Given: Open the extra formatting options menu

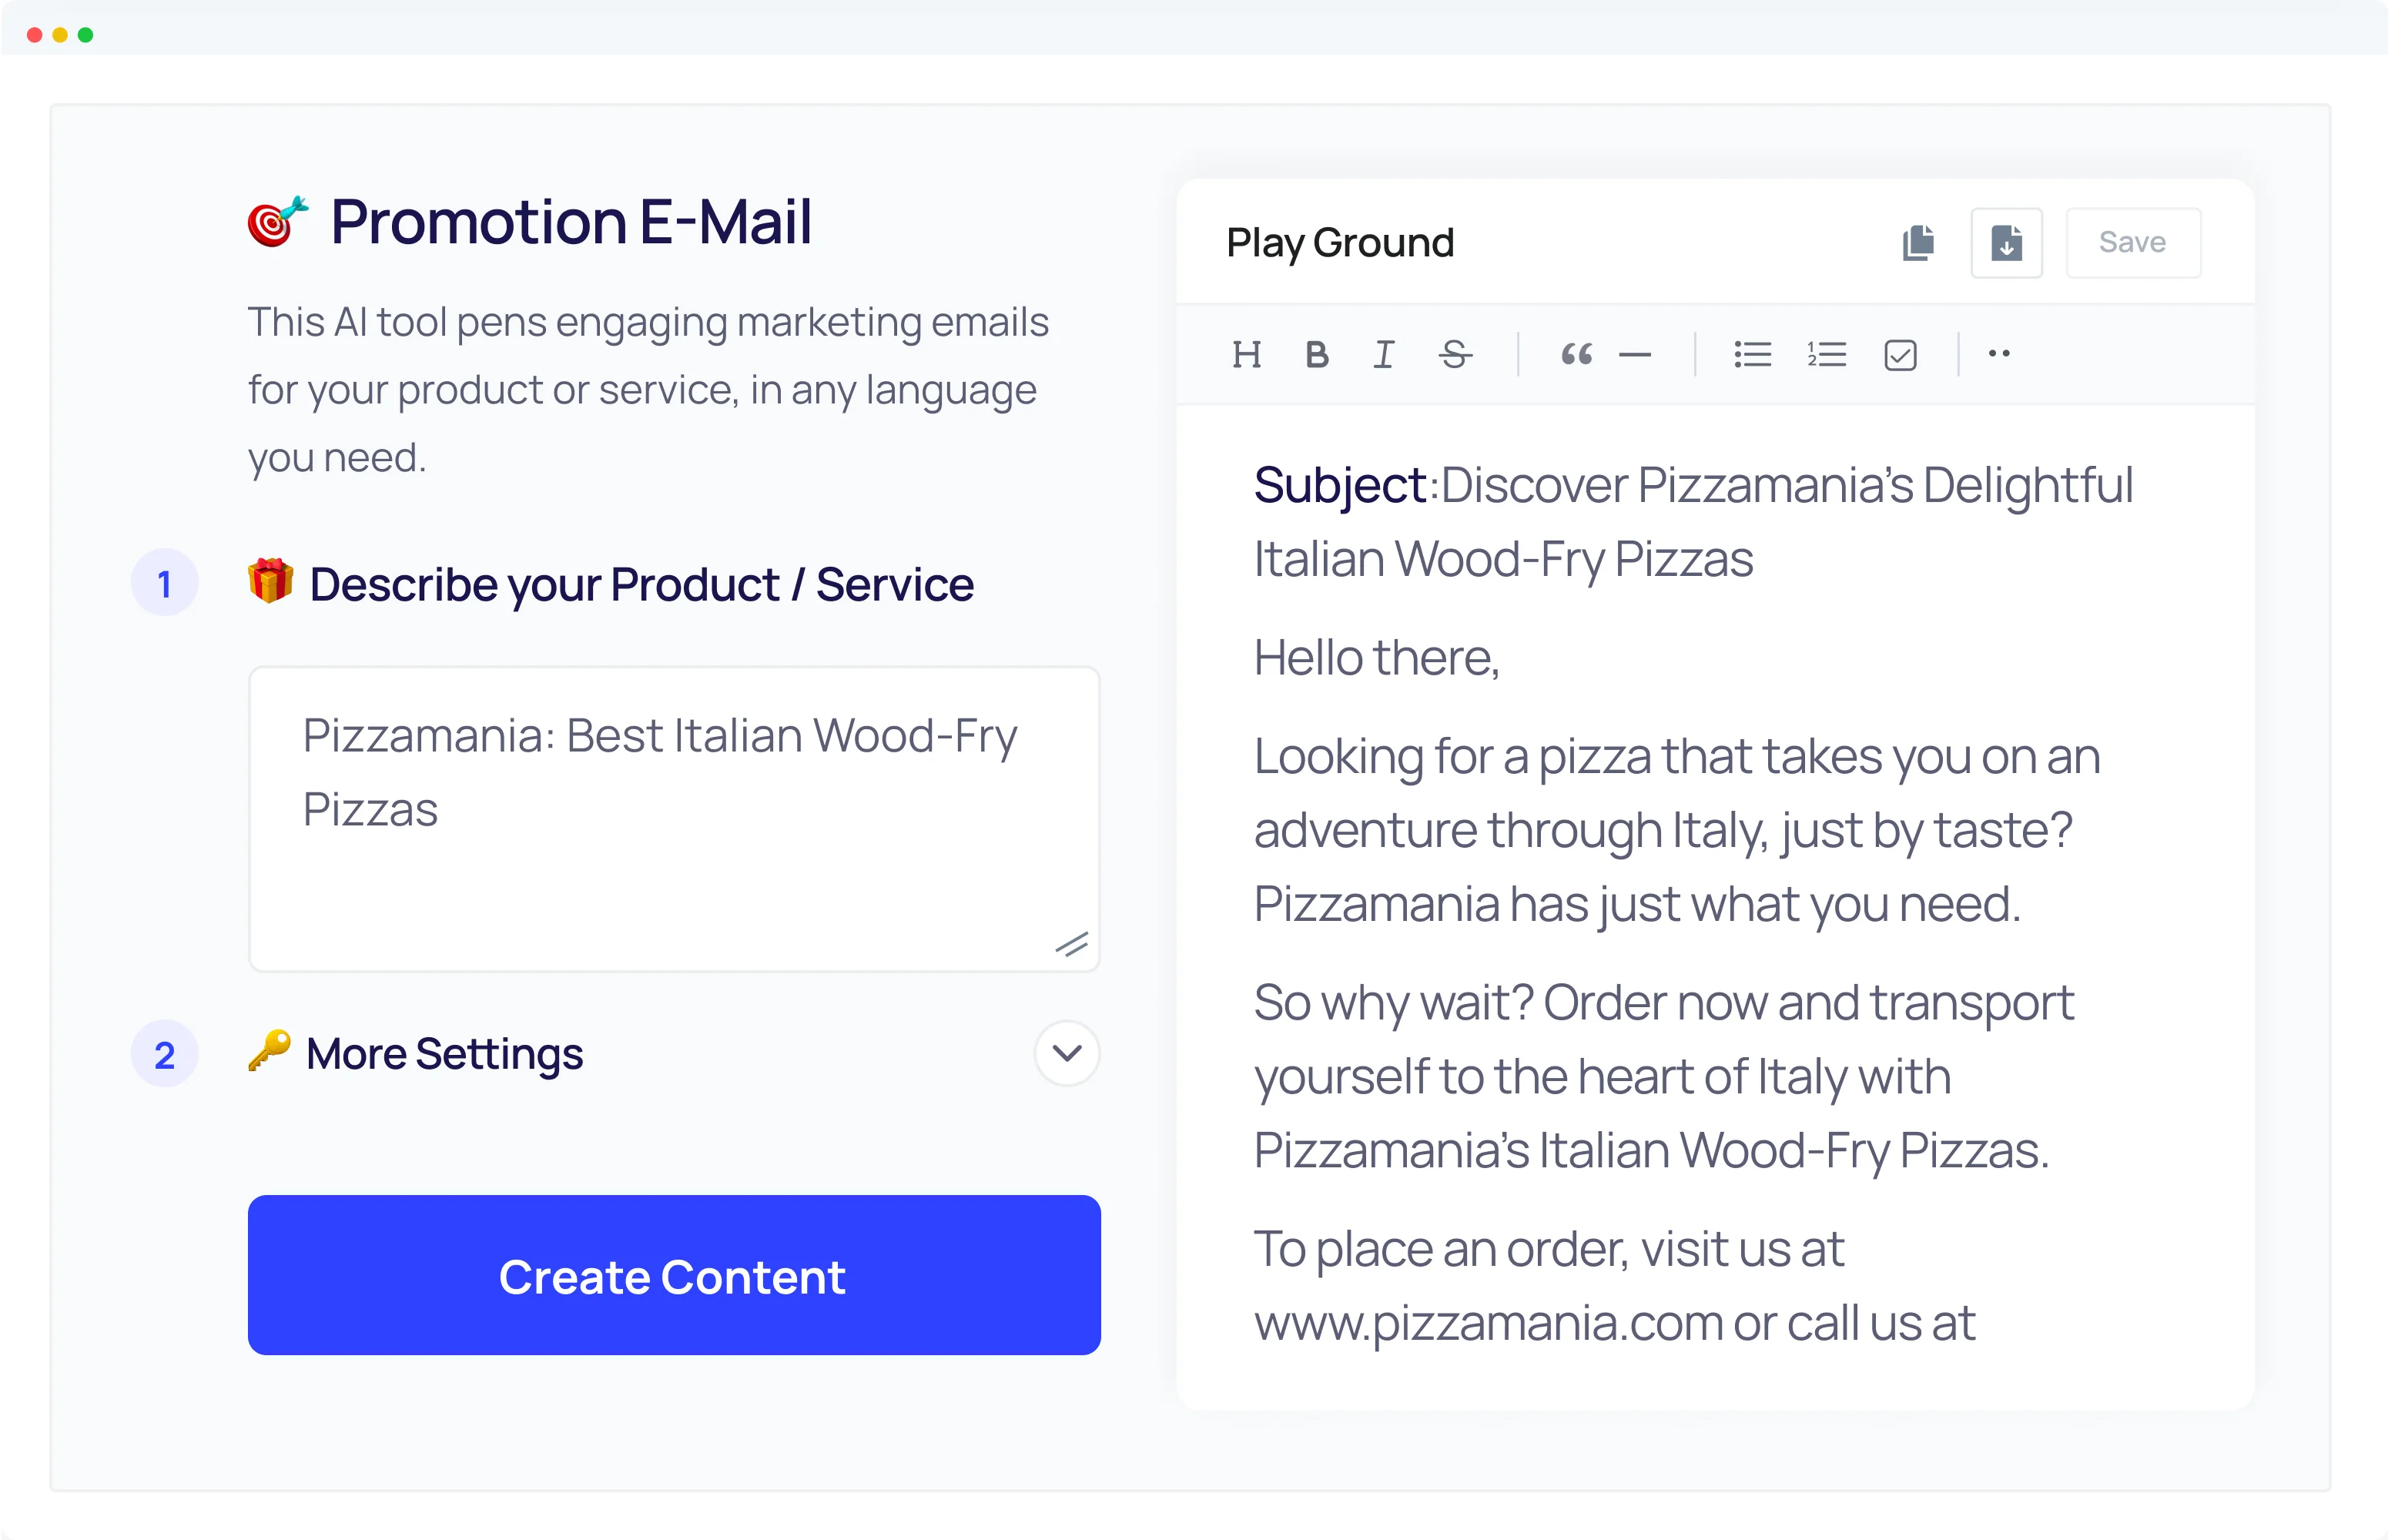Looking at the screenshot, I should [x=1999, y=354].
